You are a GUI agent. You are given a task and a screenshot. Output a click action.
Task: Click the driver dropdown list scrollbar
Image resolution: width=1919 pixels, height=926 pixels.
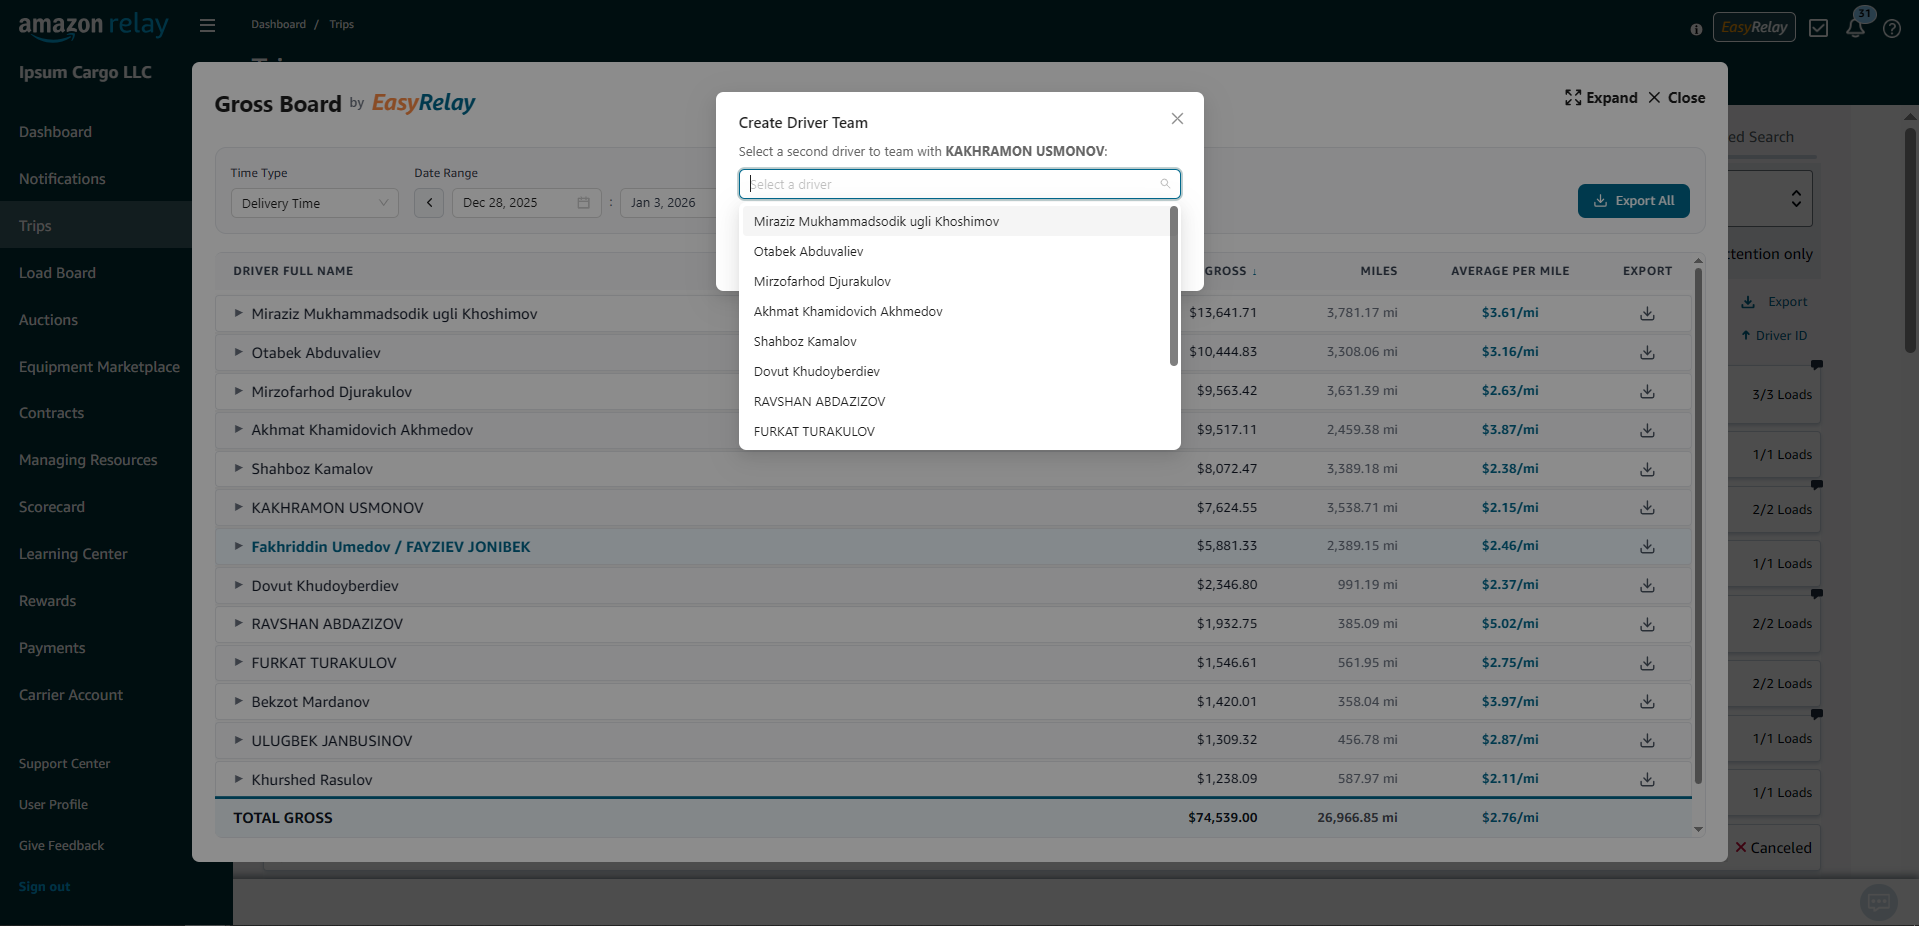(1173, 286)
